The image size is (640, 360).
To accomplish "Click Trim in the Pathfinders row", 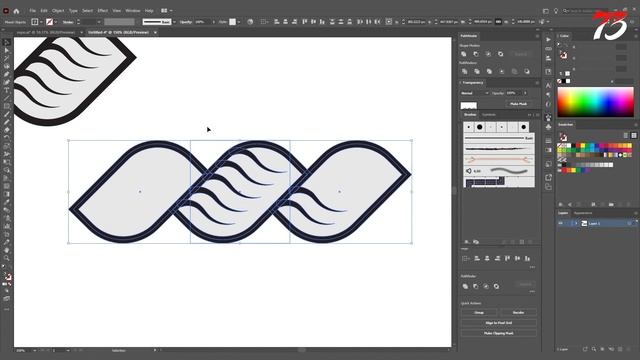I will (x=477, y=71).
